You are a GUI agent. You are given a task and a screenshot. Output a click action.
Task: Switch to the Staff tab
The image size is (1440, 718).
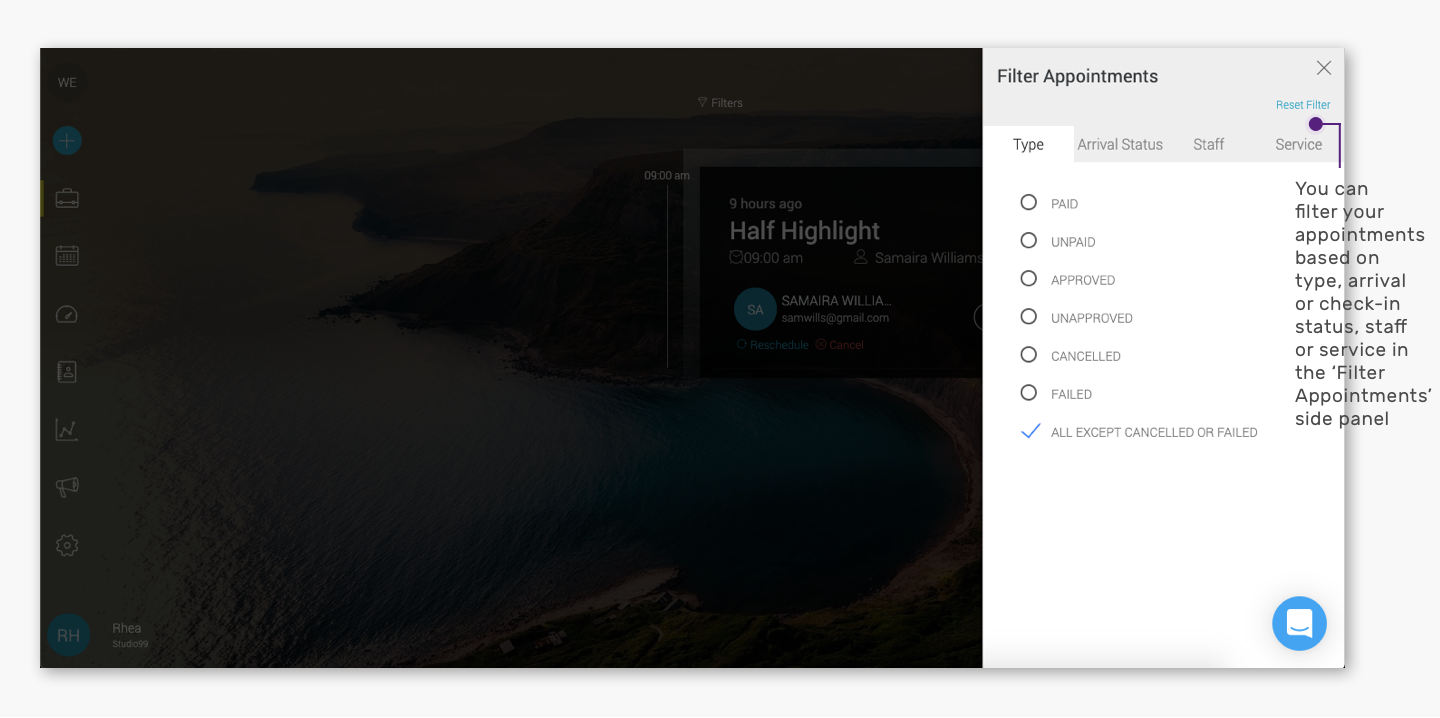[x=1209, y=145]
